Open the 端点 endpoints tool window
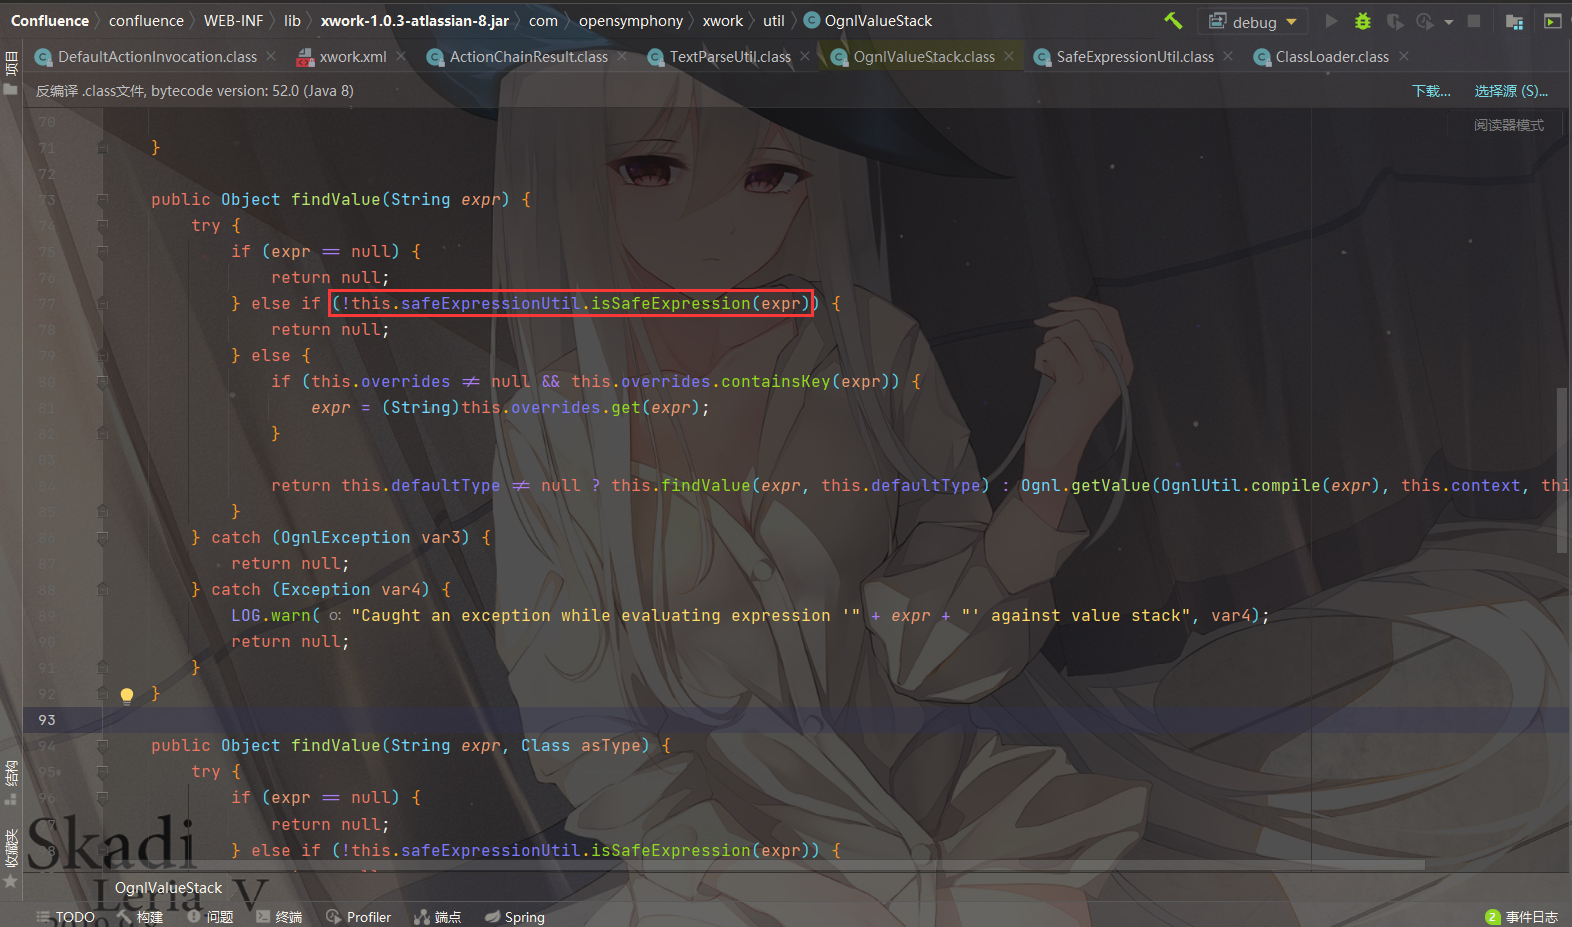The width and height of the screenshot is (1572, 927). (x=438, y=917)
